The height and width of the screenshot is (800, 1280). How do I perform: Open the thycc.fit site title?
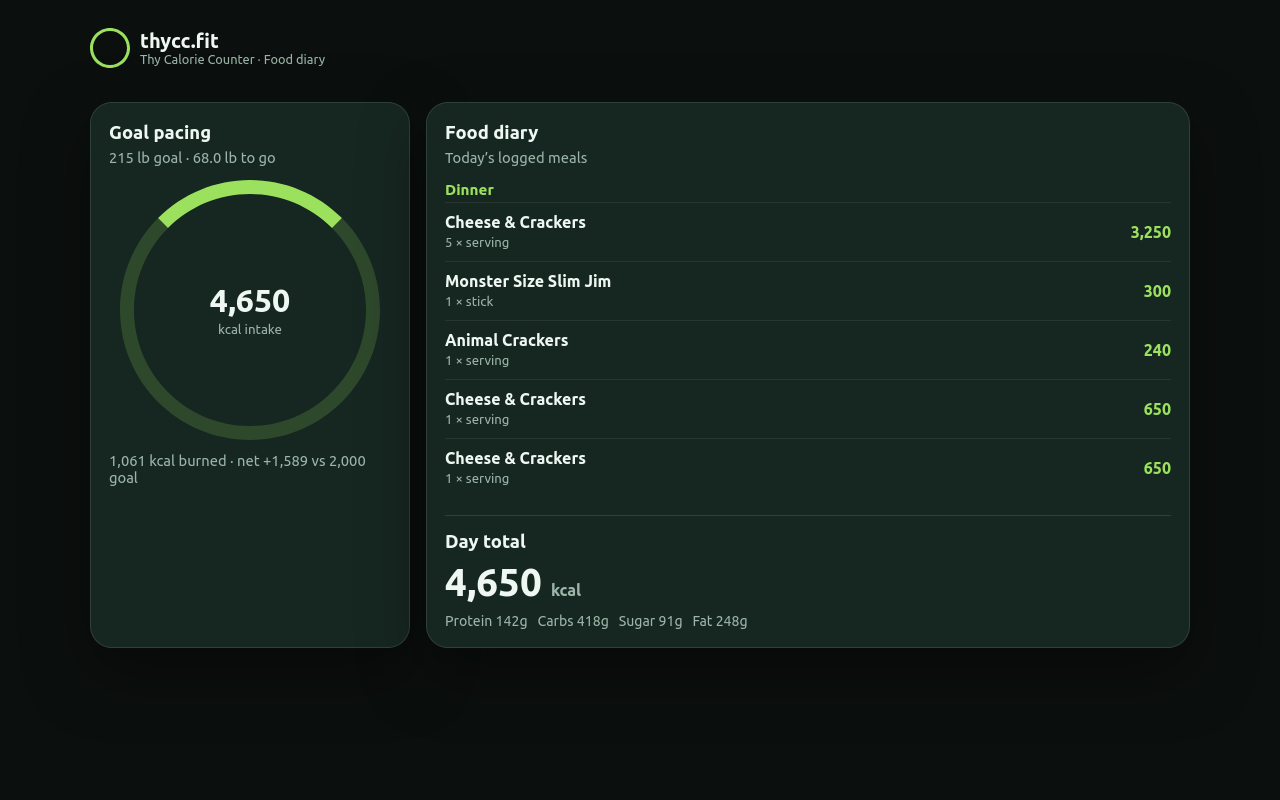179,41
